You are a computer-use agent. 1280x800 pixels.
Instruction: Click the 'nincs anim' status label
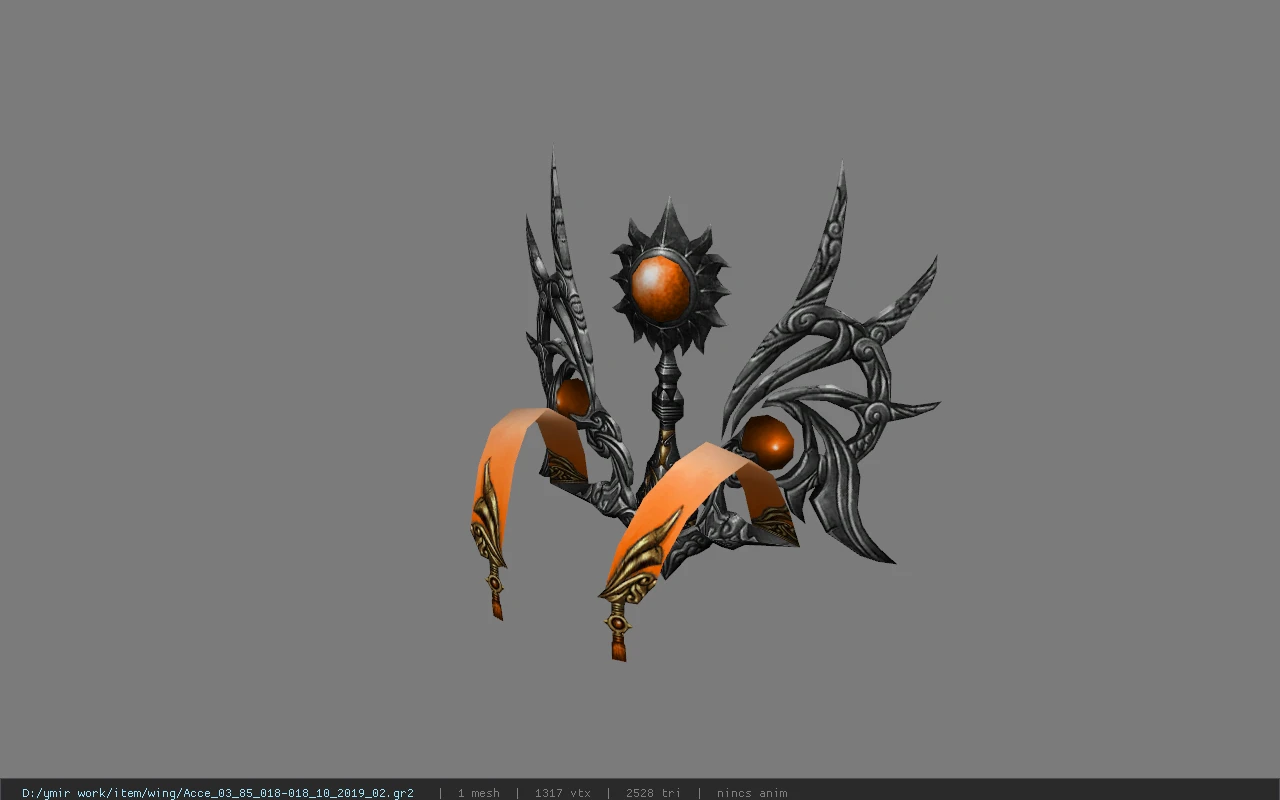pyautogui.click(x=751, y=793)
